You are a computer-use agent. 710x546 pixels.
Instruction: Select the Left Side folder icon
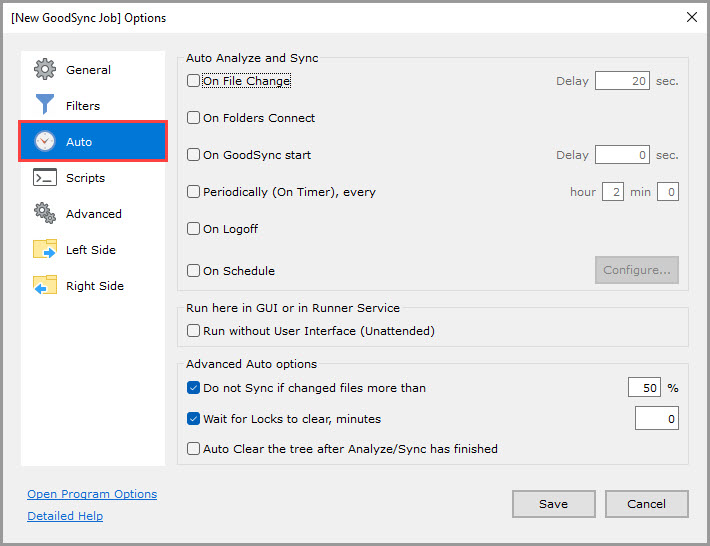45,250
